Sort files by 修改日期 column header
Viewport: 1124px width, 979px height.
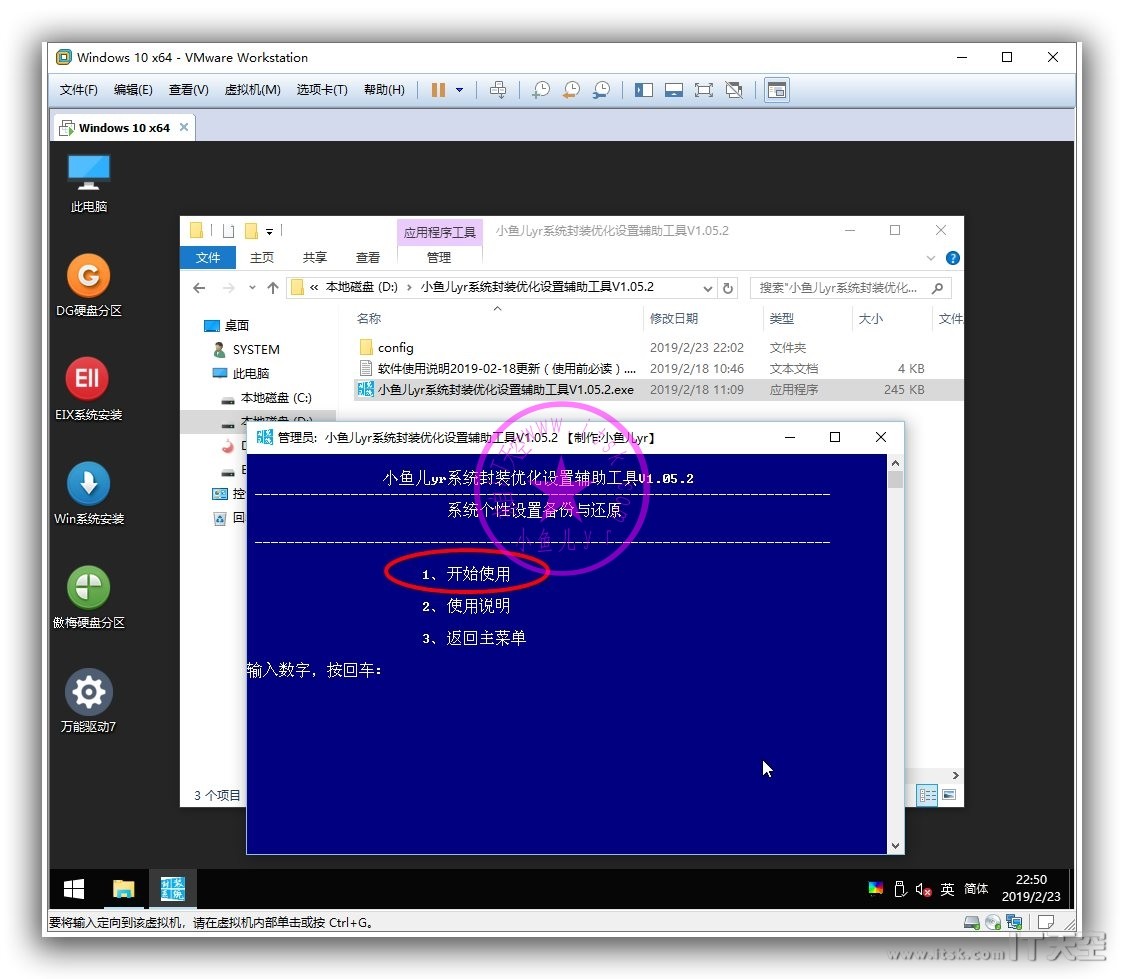(x=702, y=318)
